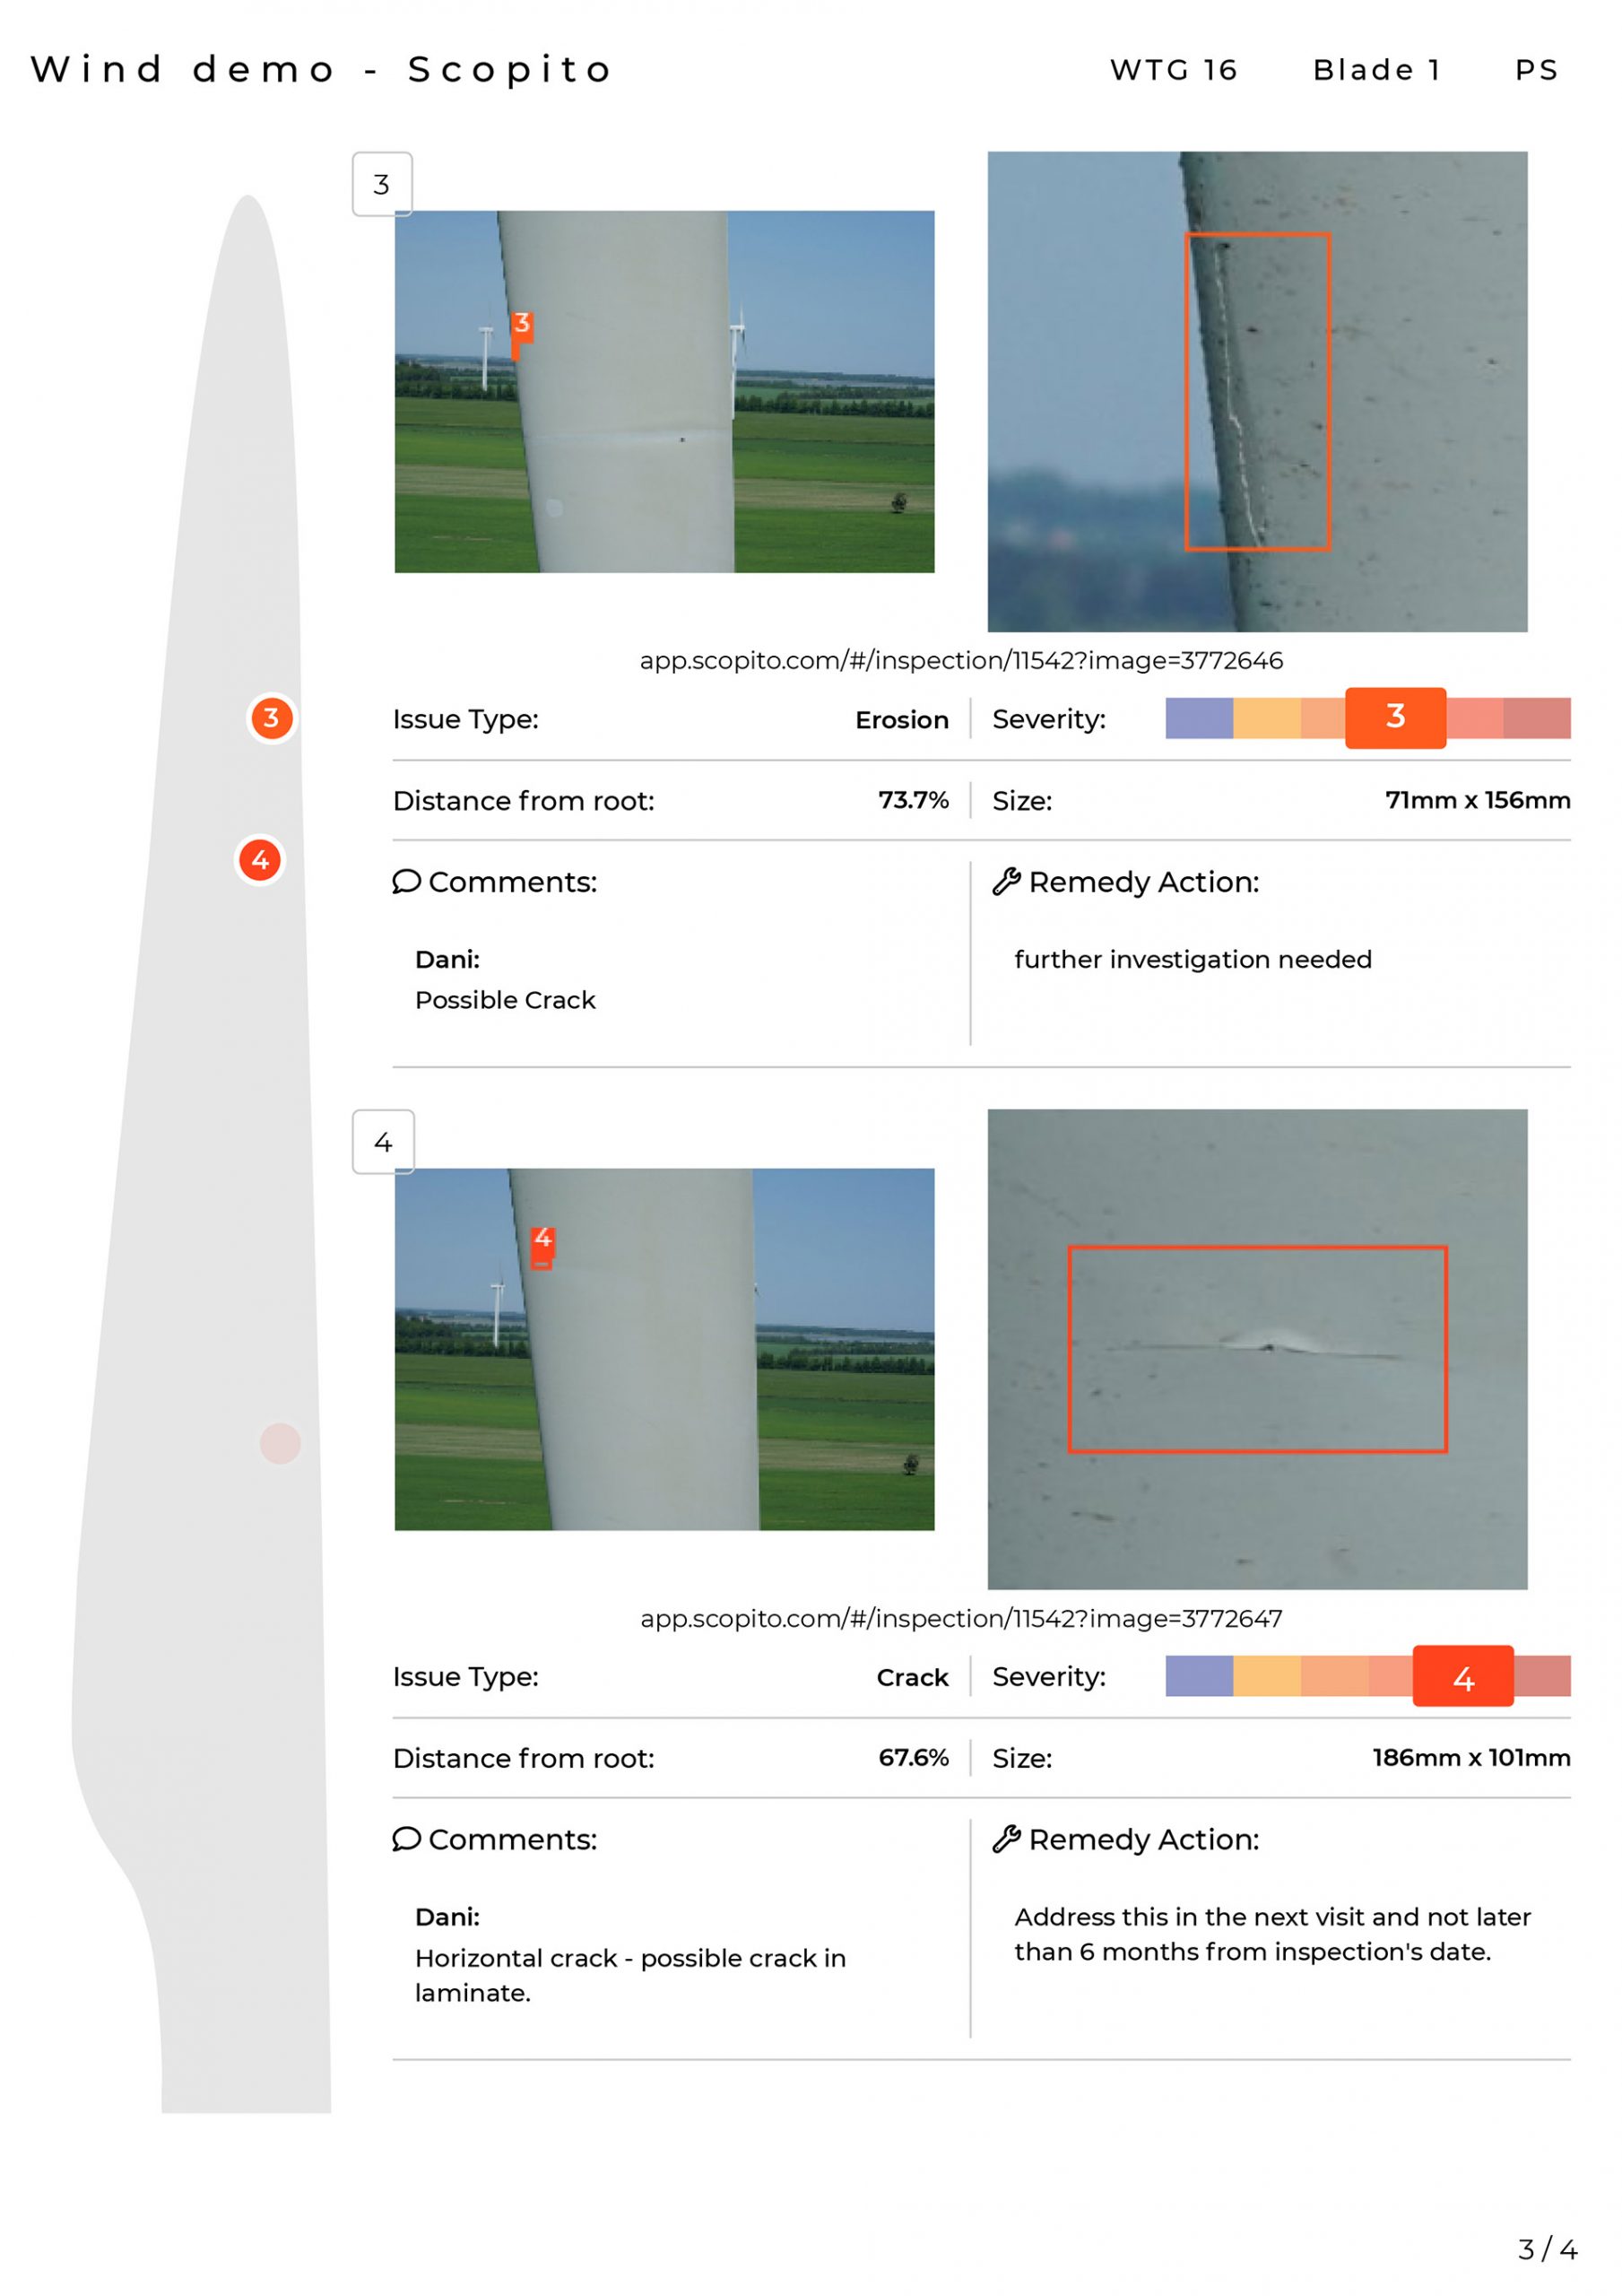Image resolution: width=1622 pixels, height=2296 pixels.
Task: Click the Comments speech bubble icon for issue 3
Action: click(x=406, y=881)
